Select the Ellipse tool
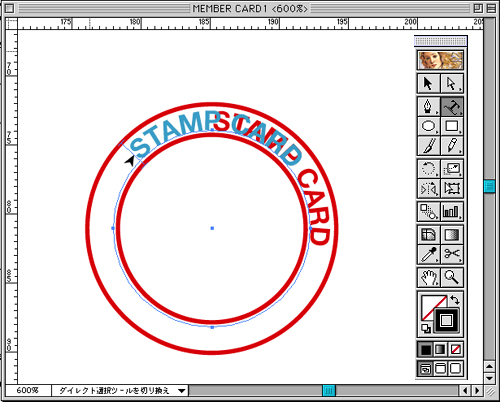 [x=428, y=126]
